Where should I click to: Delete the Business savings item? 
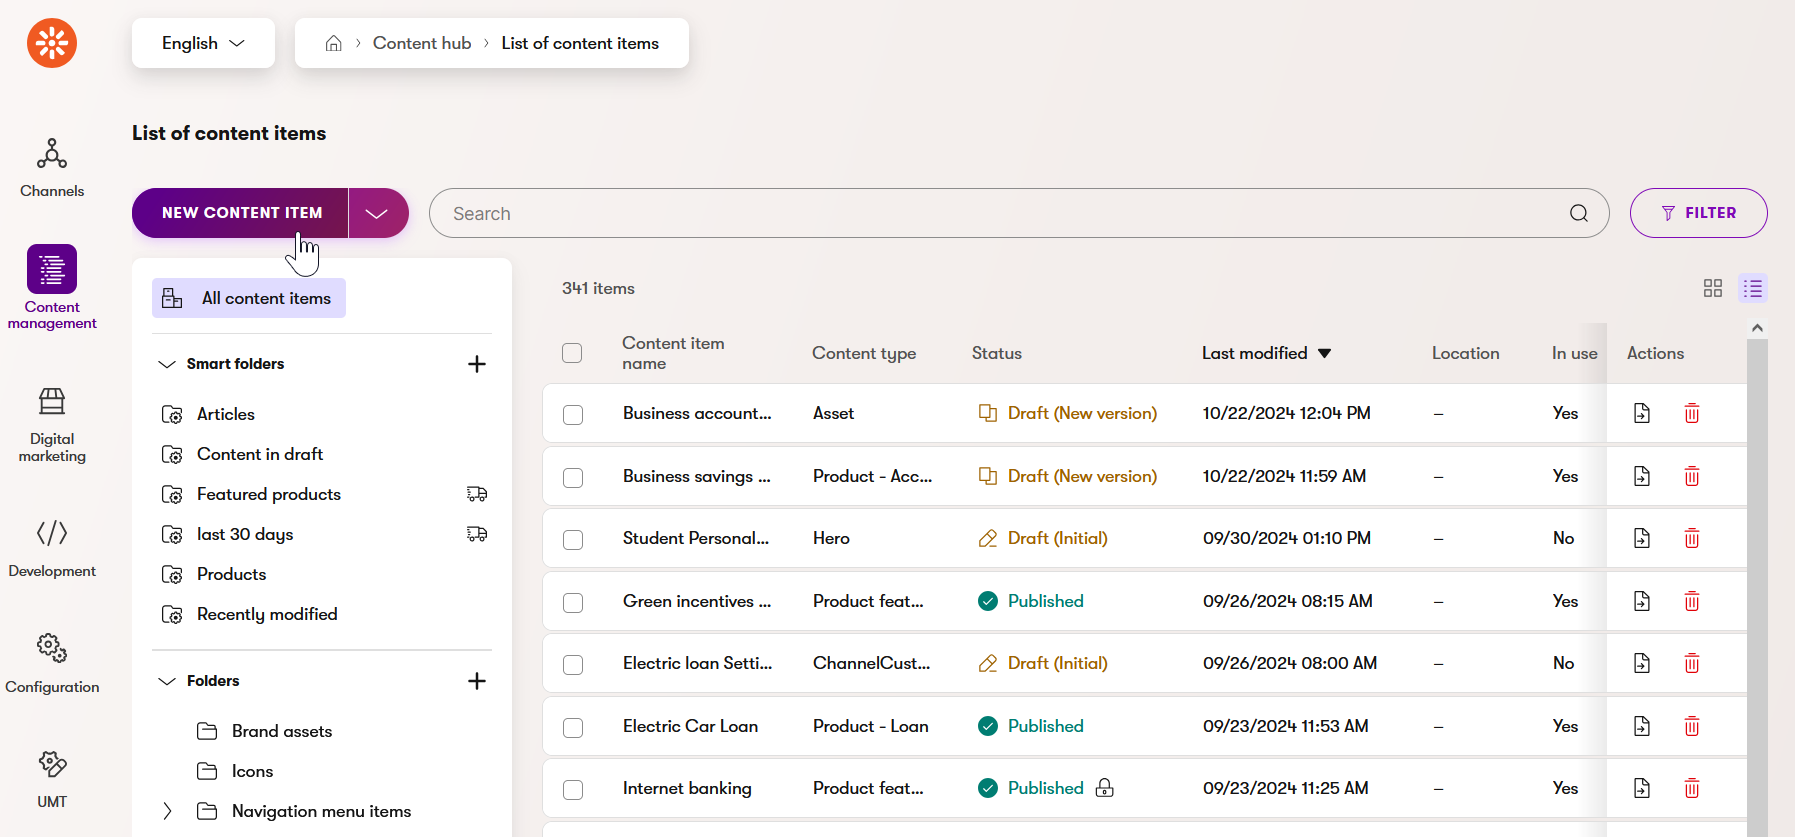(1692, 476)
